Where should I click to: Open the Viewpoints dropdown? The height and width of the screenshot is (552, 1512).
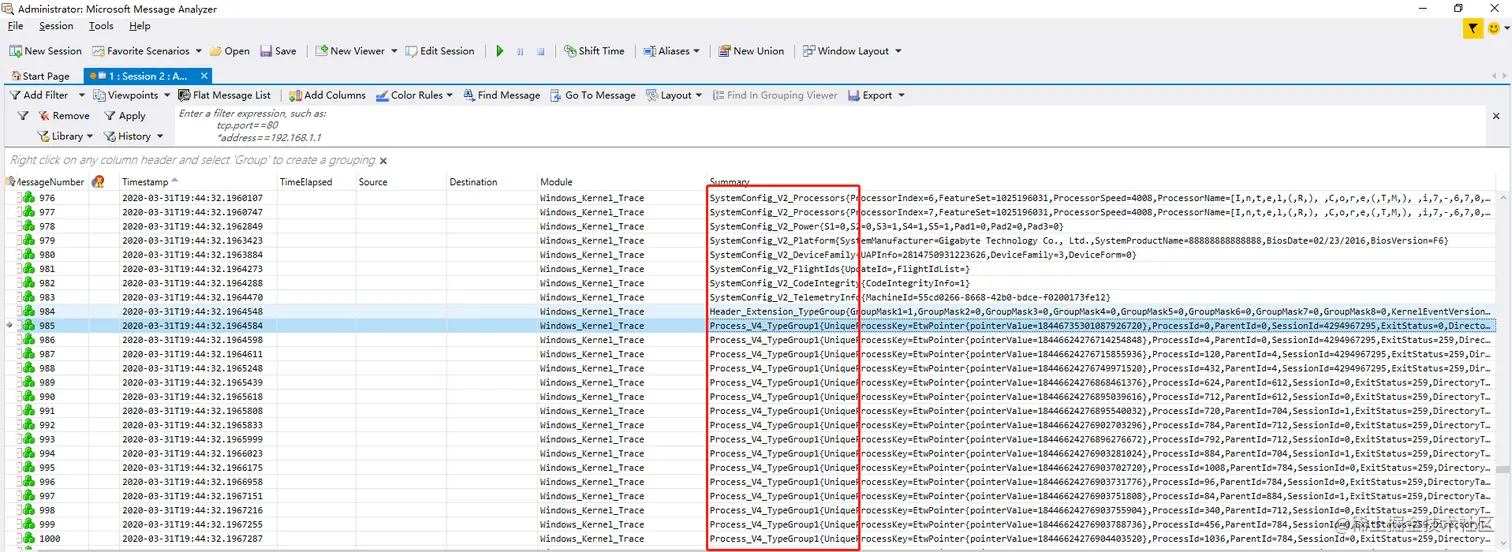(x=132, y=95)
